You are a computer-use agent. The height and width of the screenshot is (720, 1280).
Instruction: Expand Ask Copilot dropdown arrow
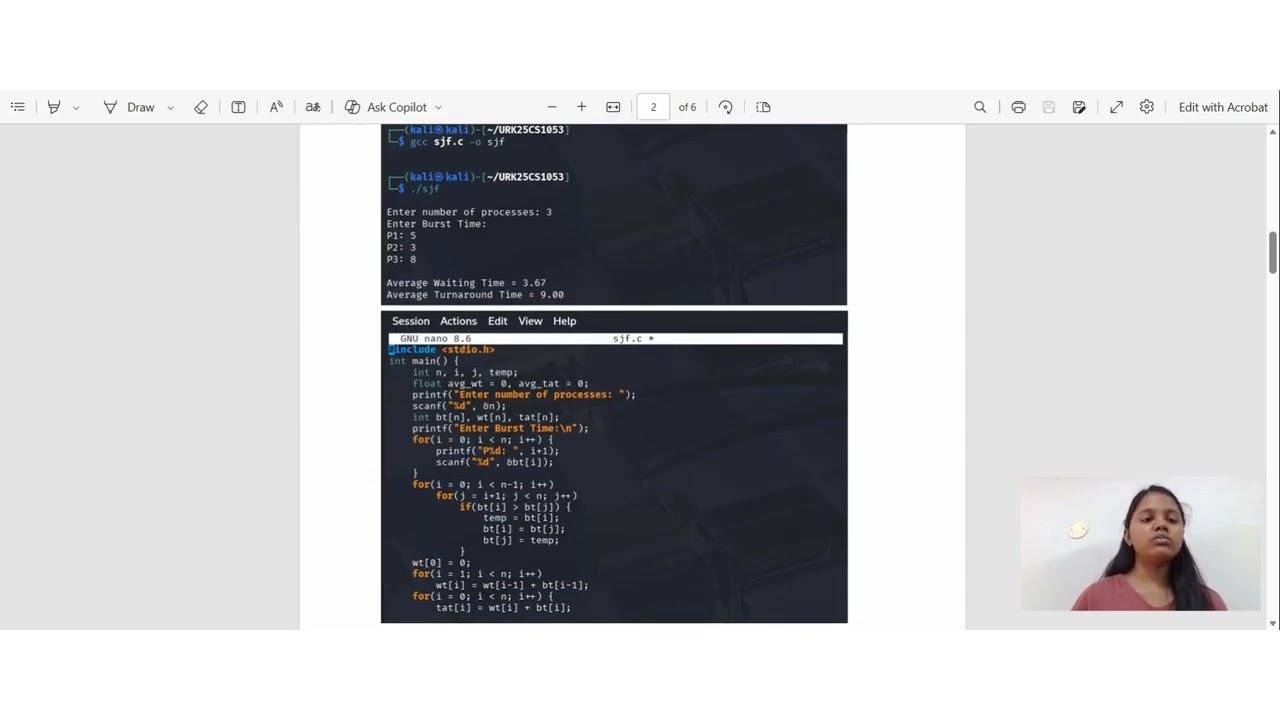pyautogui.click(x=438, y=107)
